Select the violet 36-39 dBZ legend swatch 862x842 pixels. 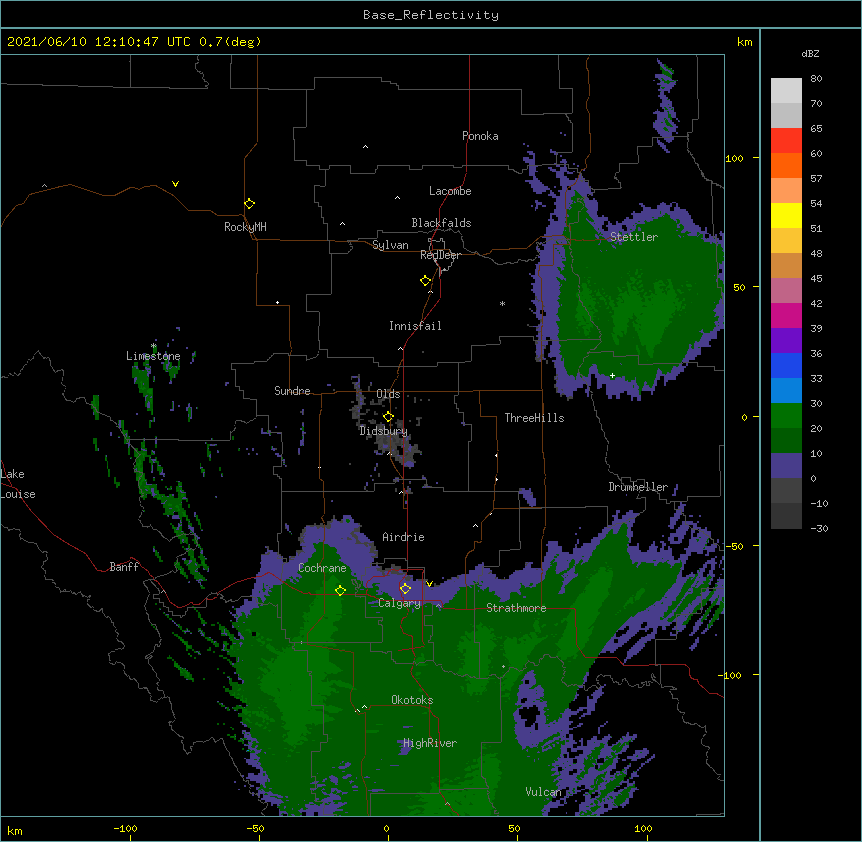pos(786,341)
